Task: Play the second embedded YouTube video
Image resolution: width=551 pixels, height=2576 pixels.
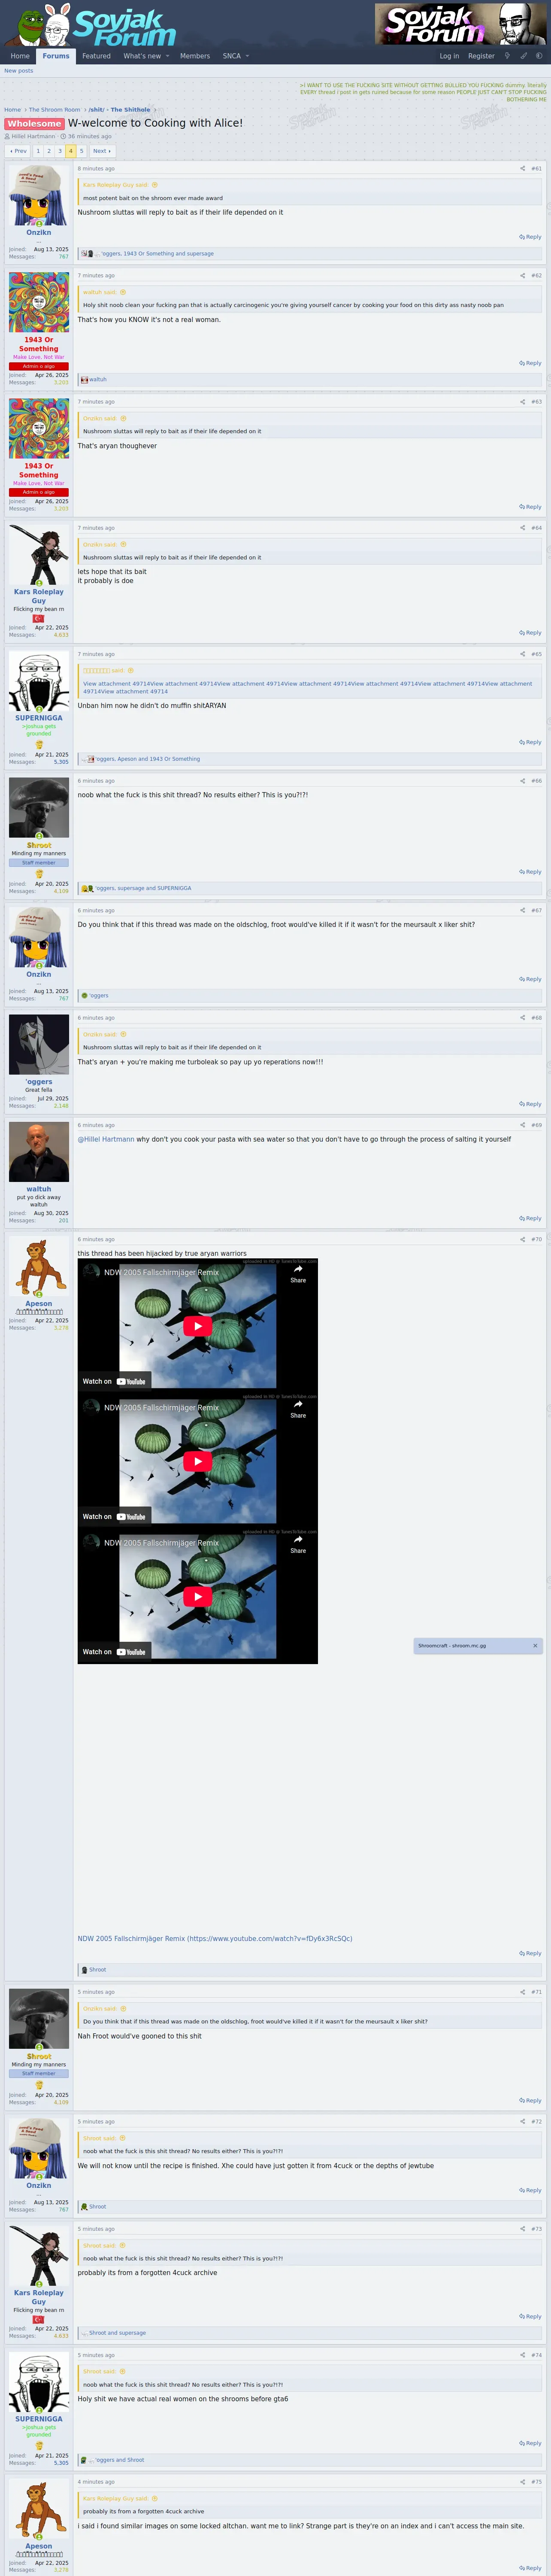Action: tap(197, 1461)
